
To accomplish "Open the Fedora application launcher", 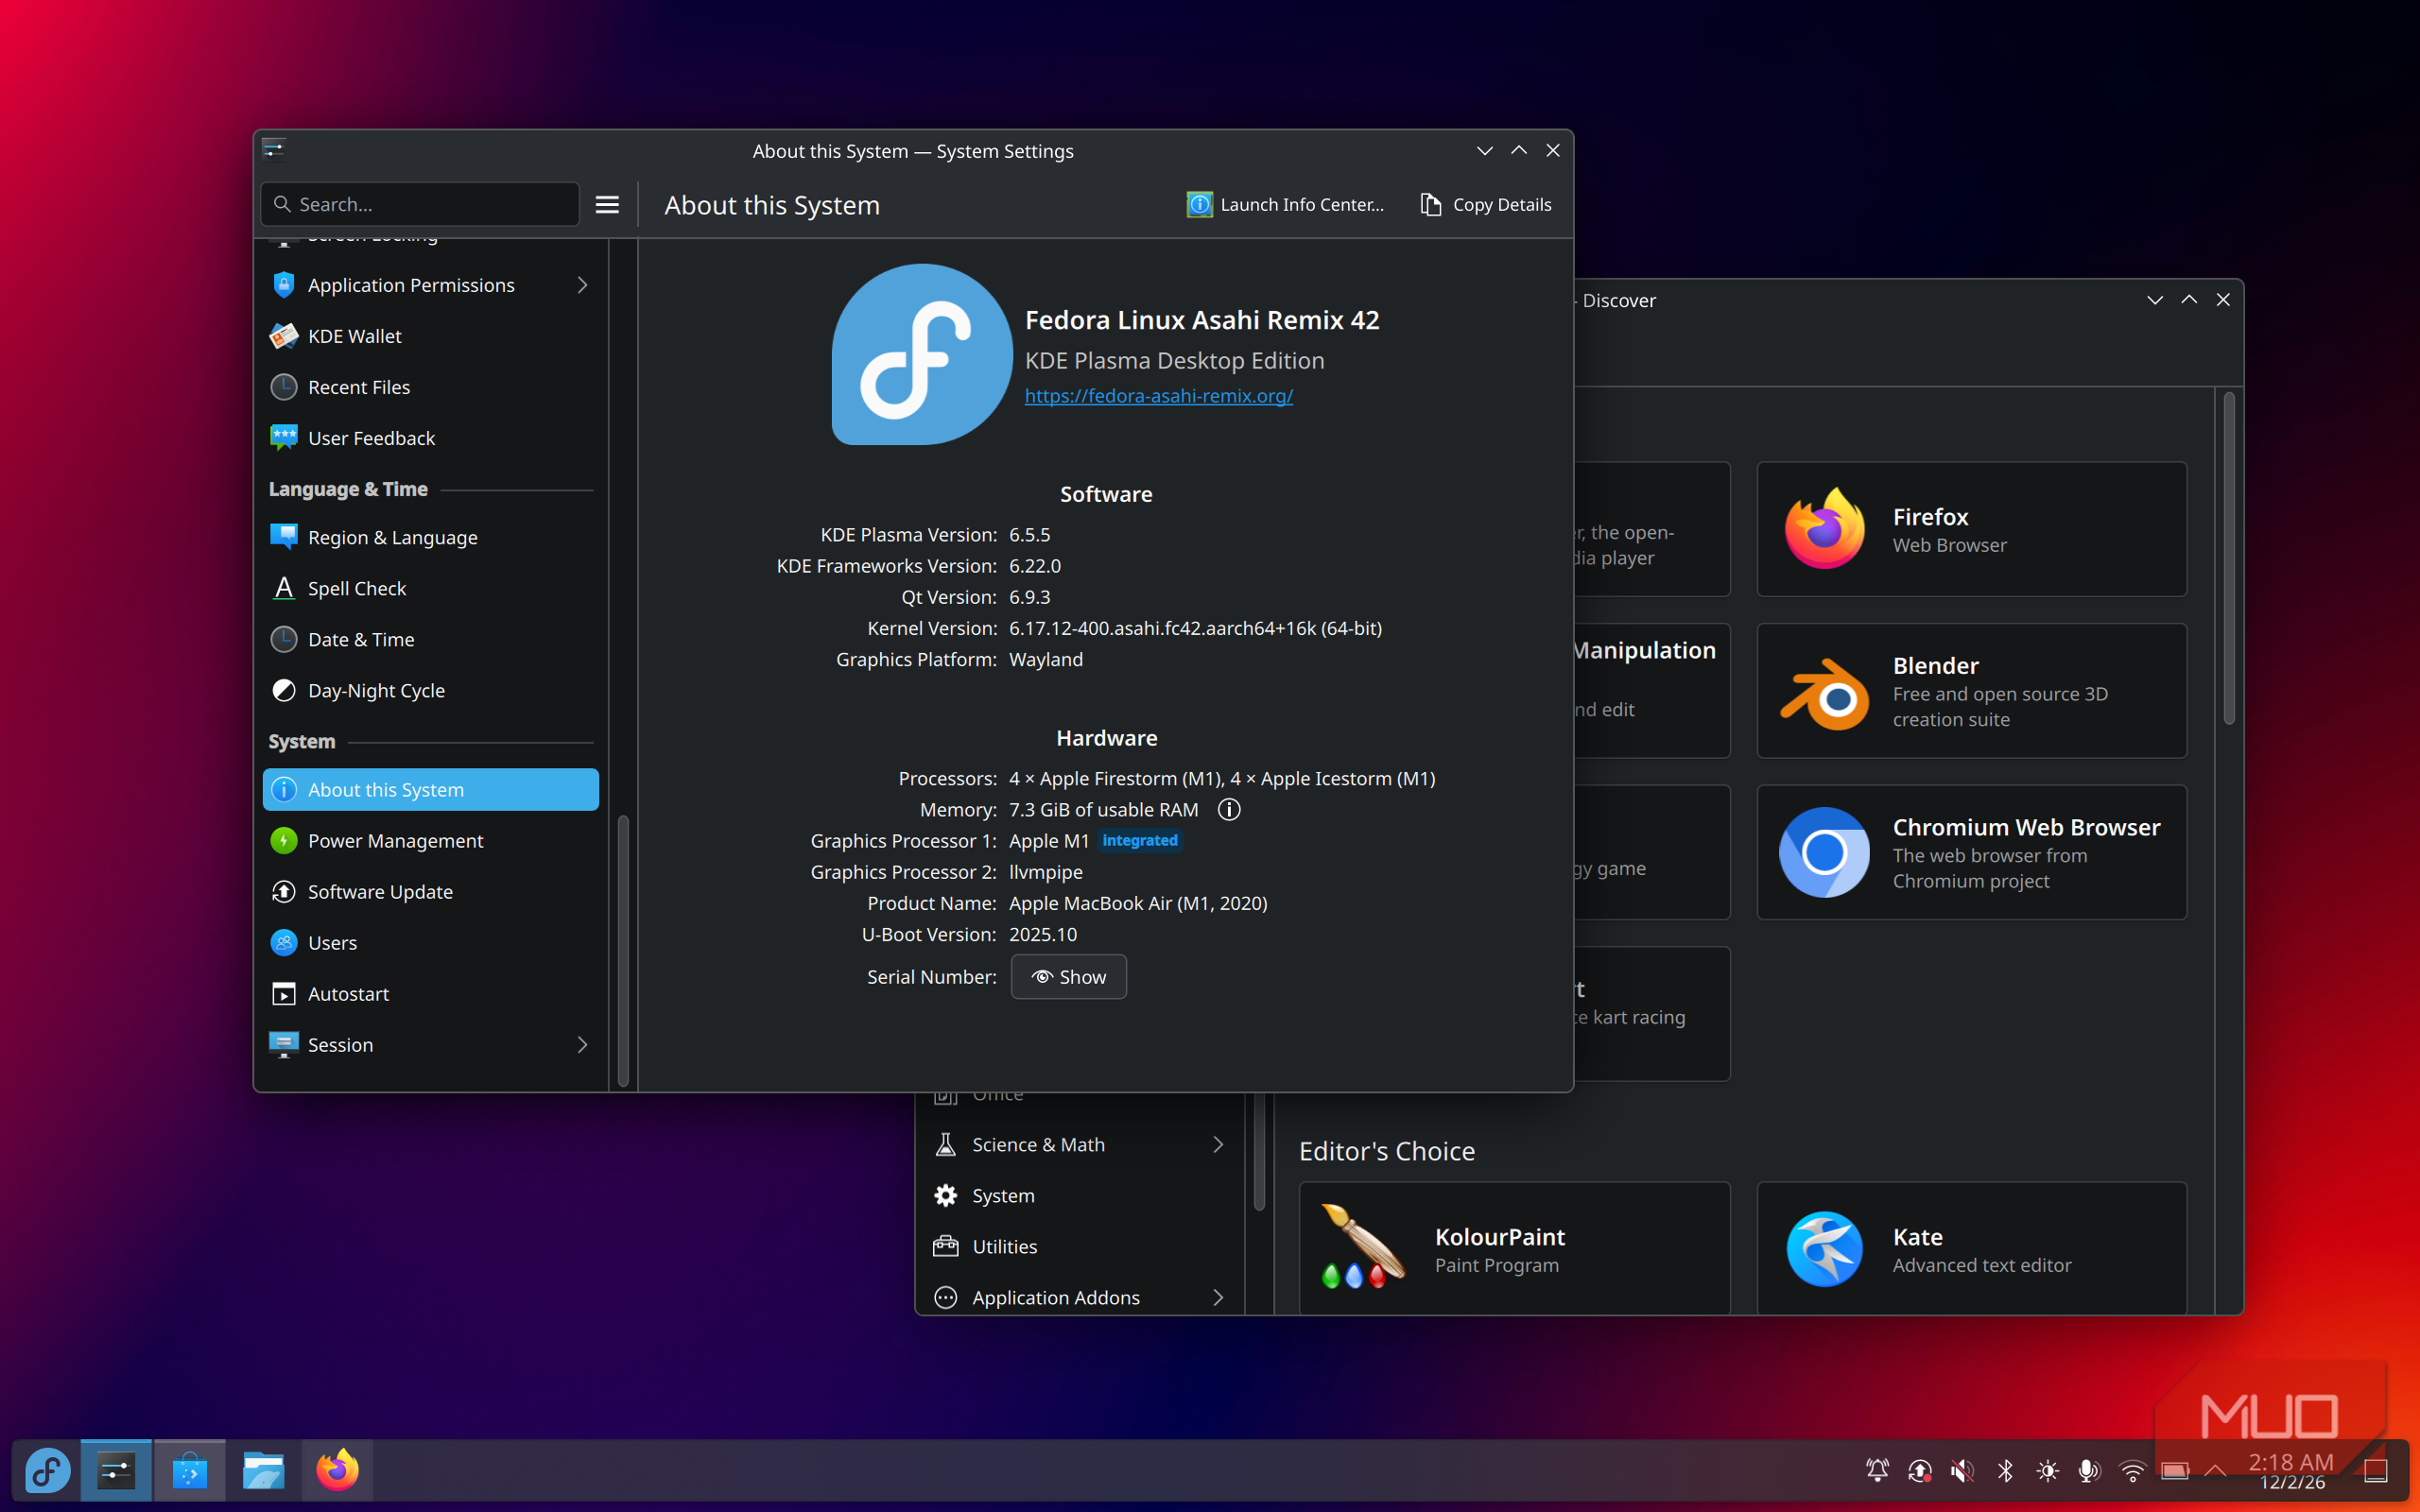I will pos(47,1471).
